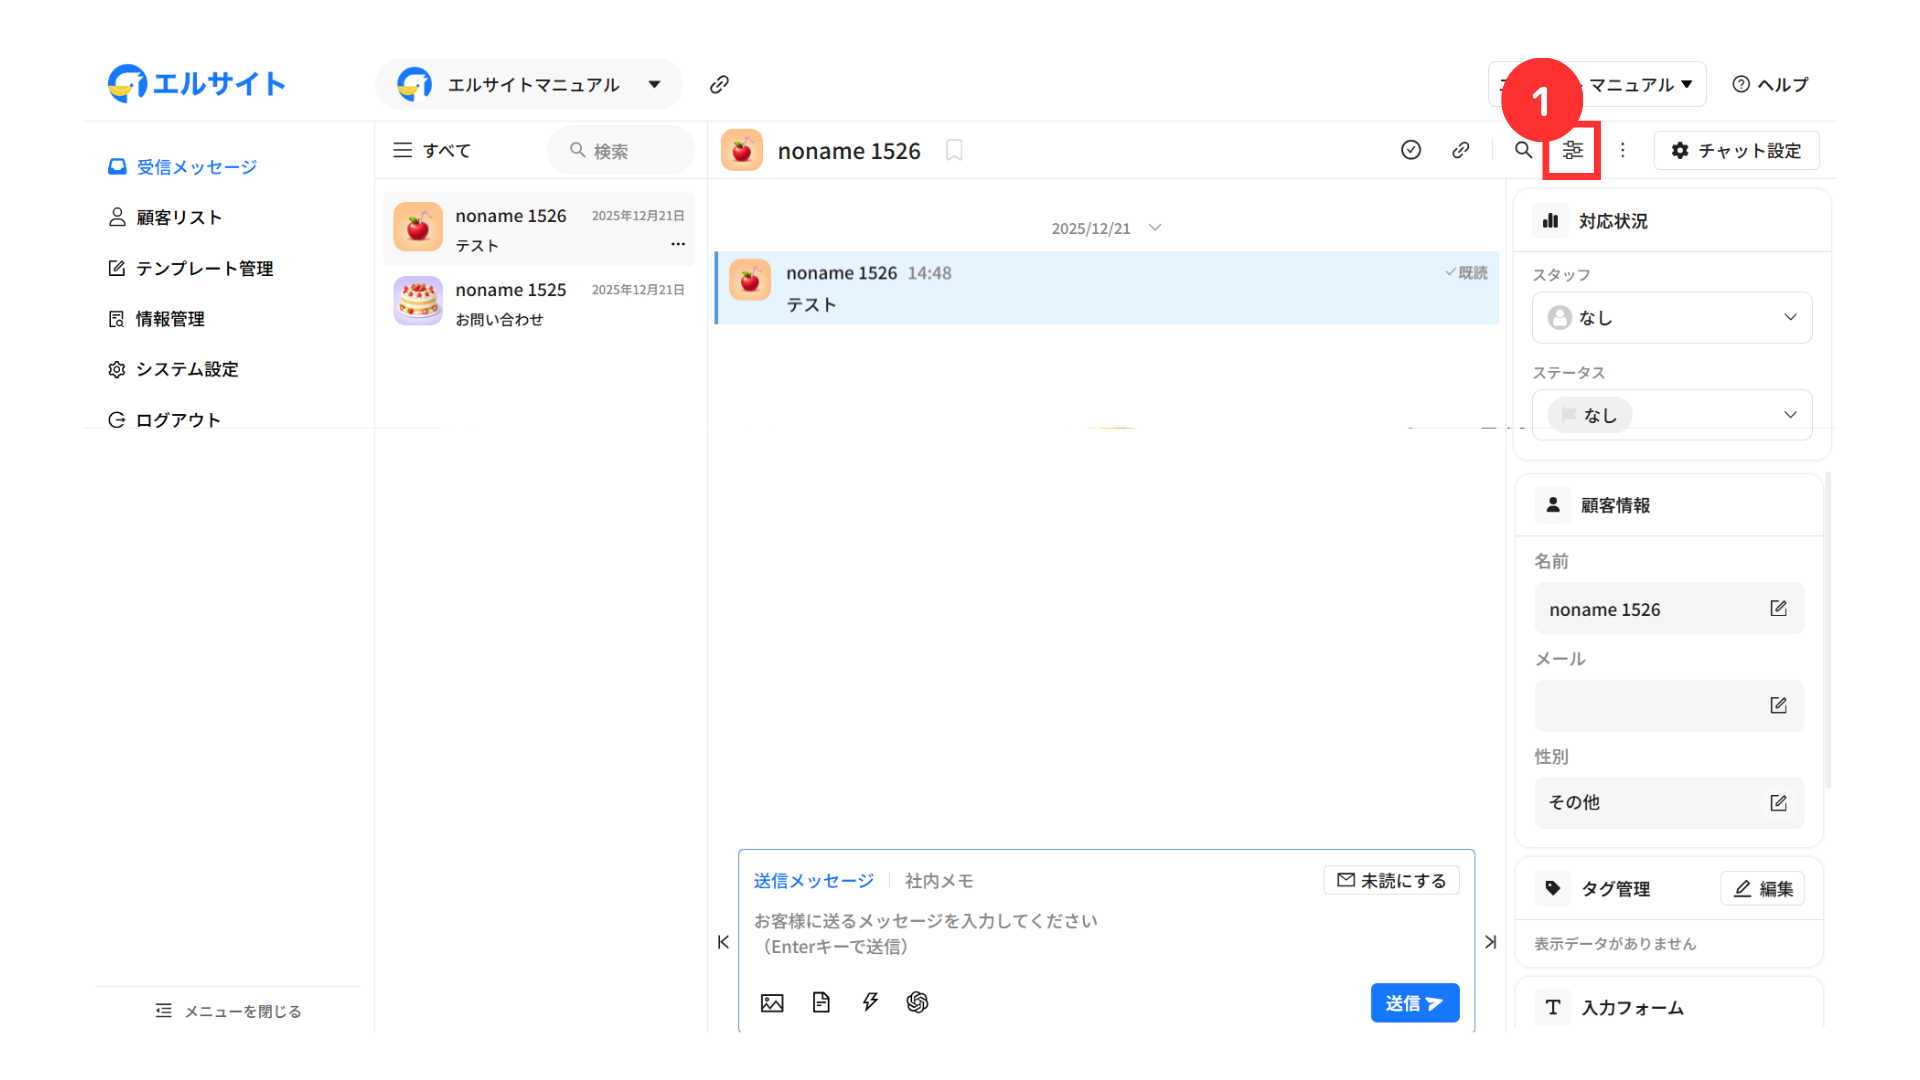Open 顧客リスト in the sidebar
This screenshot has height=1080, width=1920.
tap(178, 217)
